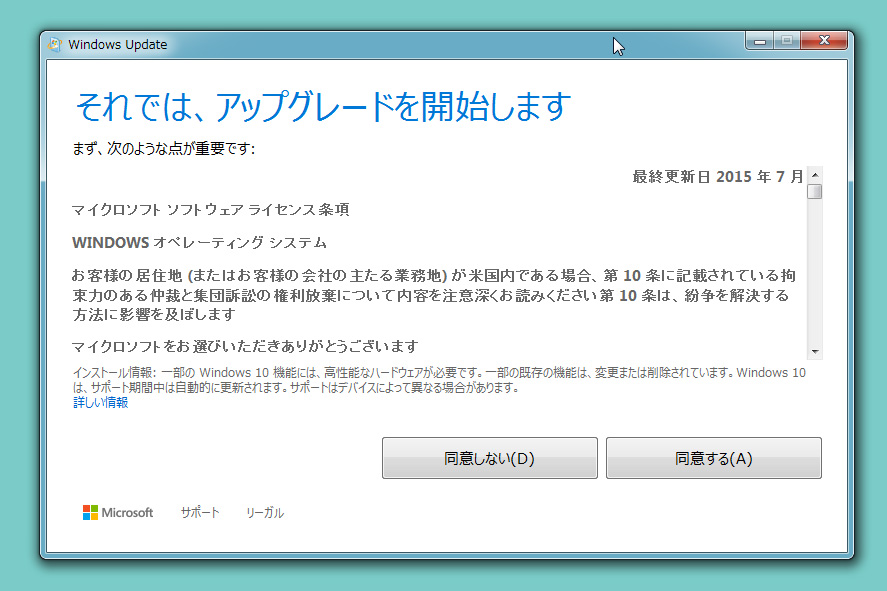The width and height of the screenshot is (887, 591).
Task: Click the license scrollbar down arrow
Action: pyautogui.click(x=815, y=352)
